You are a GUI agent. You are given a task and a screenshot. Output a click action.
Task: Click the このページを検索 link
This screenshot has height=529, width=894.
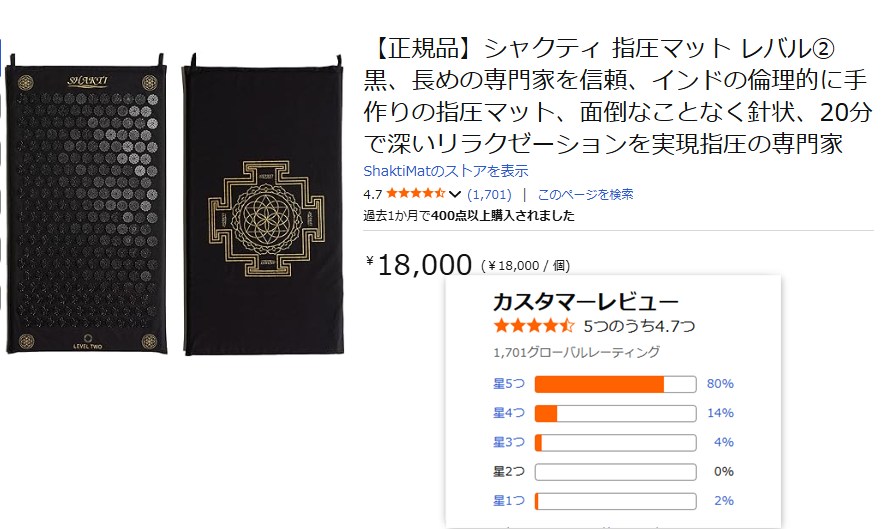click(x=585, y=194)
